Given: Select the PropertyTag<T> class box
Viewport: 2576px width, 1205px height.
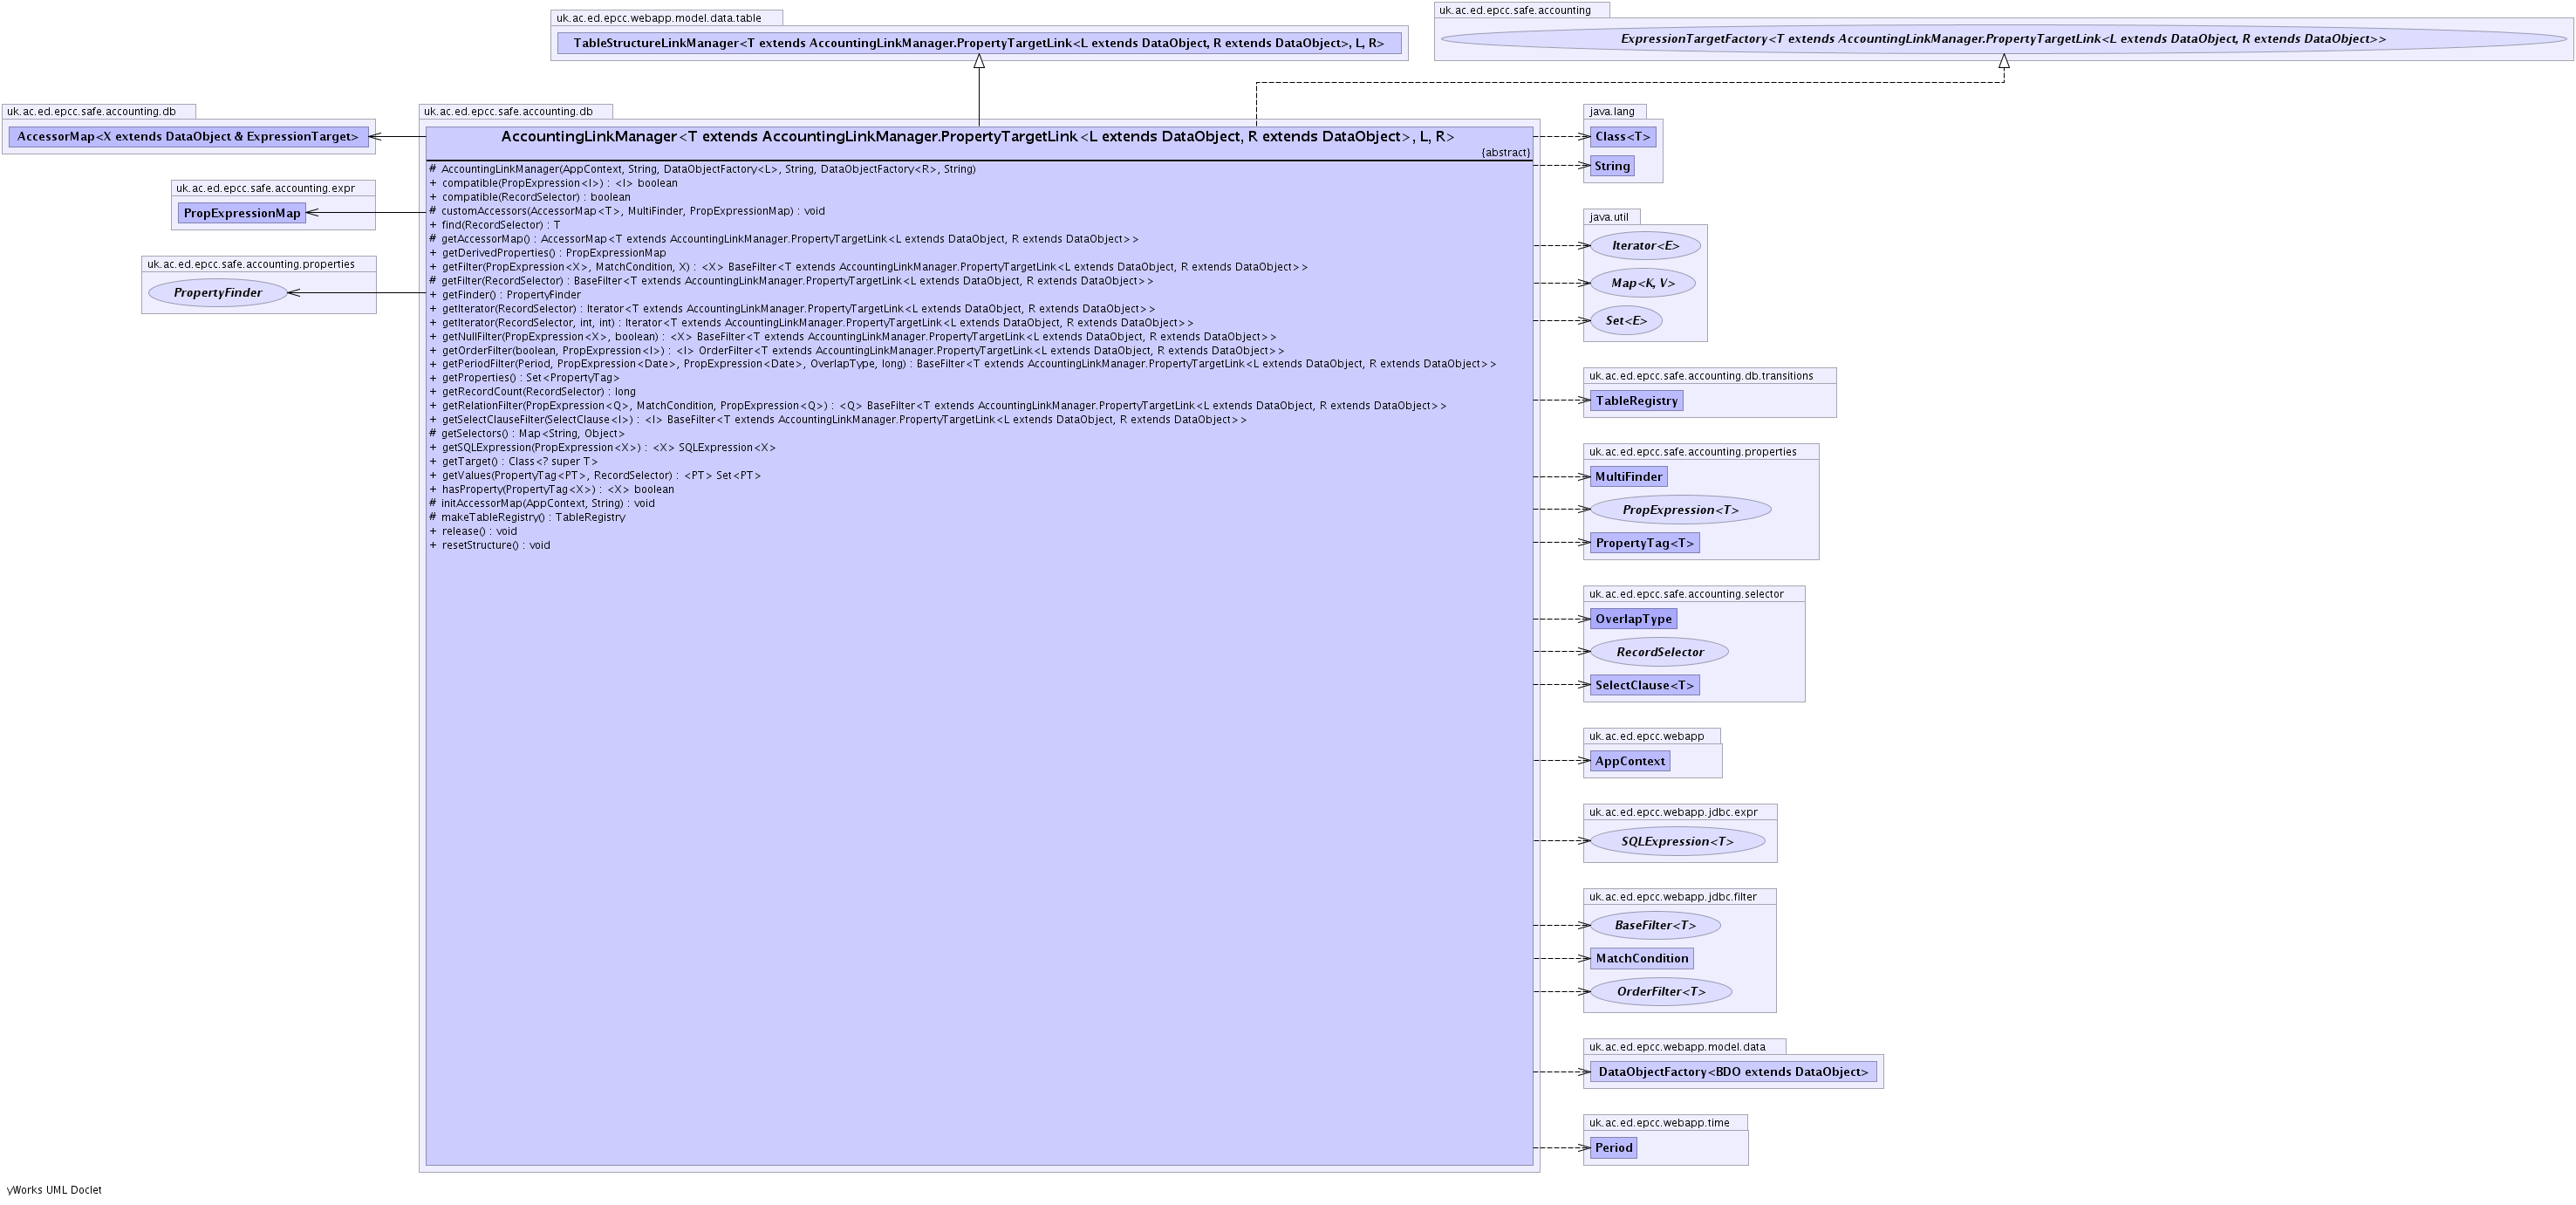Looking at the screenshot, I should pos(1644,543).
